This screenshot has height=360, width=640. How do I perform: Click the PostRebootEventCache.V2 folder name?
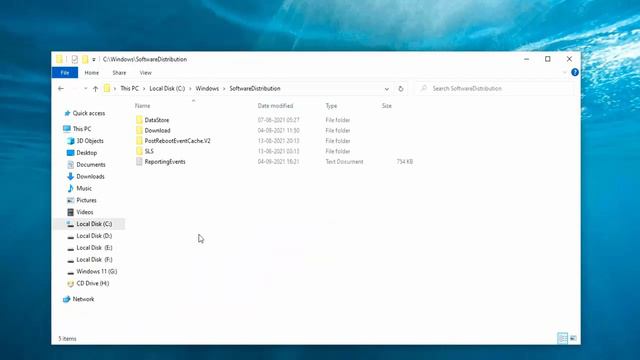(x=178, y=141)
